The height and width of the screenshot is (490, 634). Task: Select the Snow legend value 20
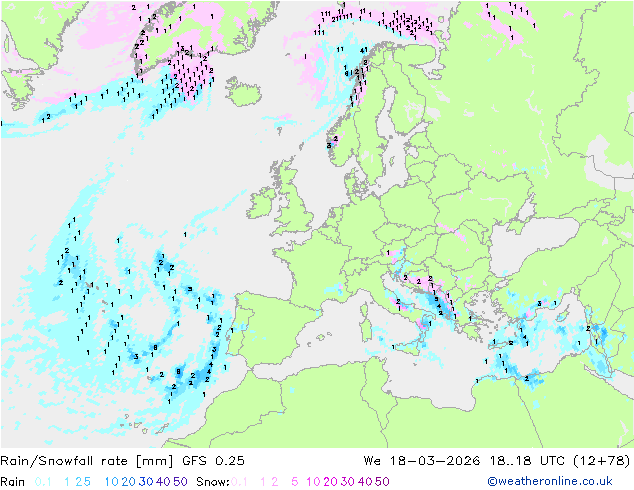pos(330,482)
